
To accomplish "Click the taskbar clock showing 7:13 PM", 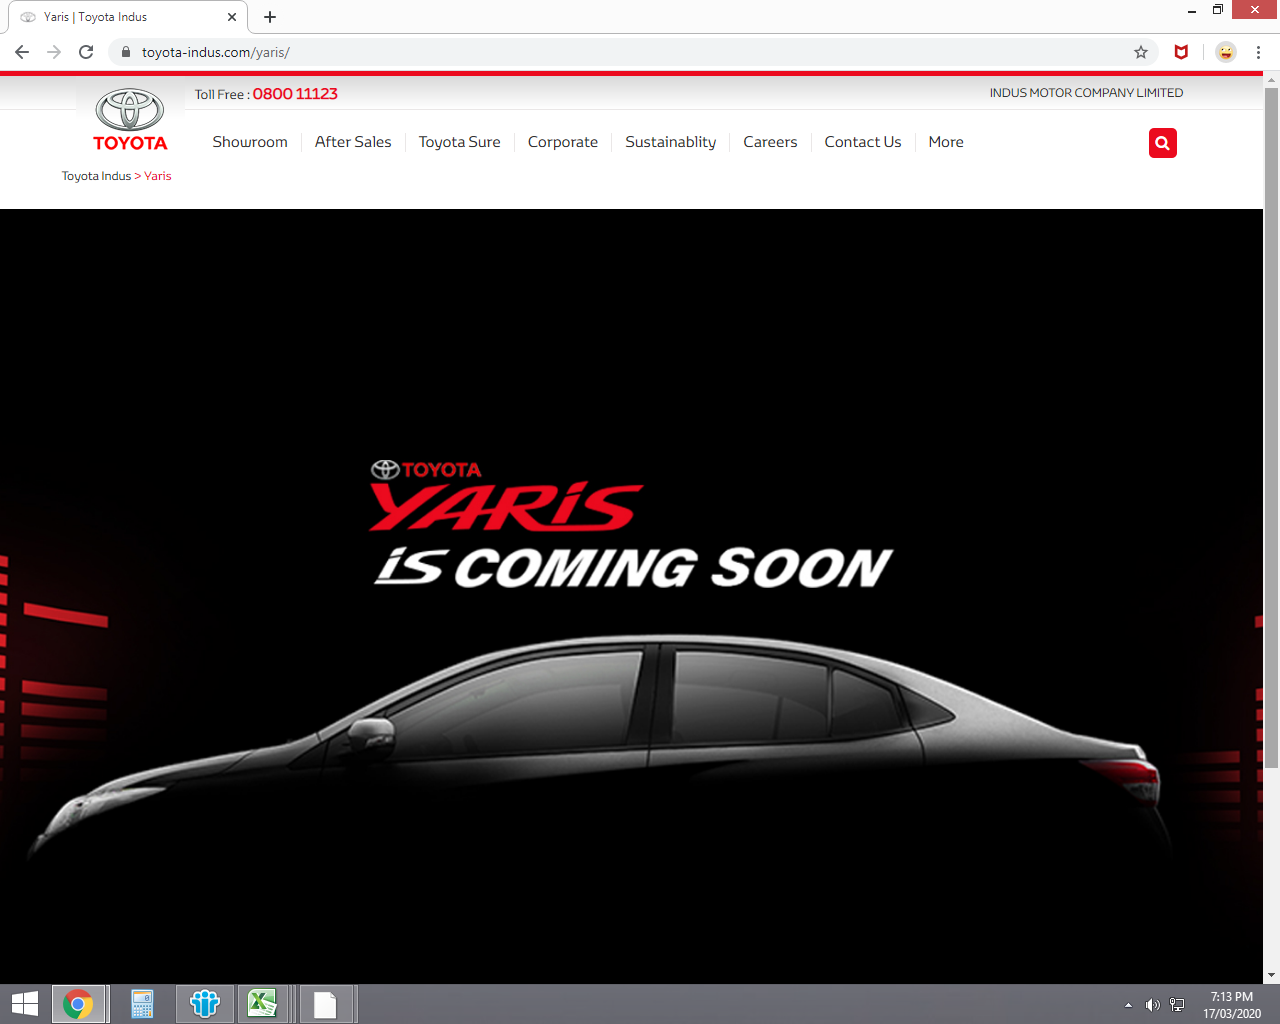I will coord(1232,1005).
